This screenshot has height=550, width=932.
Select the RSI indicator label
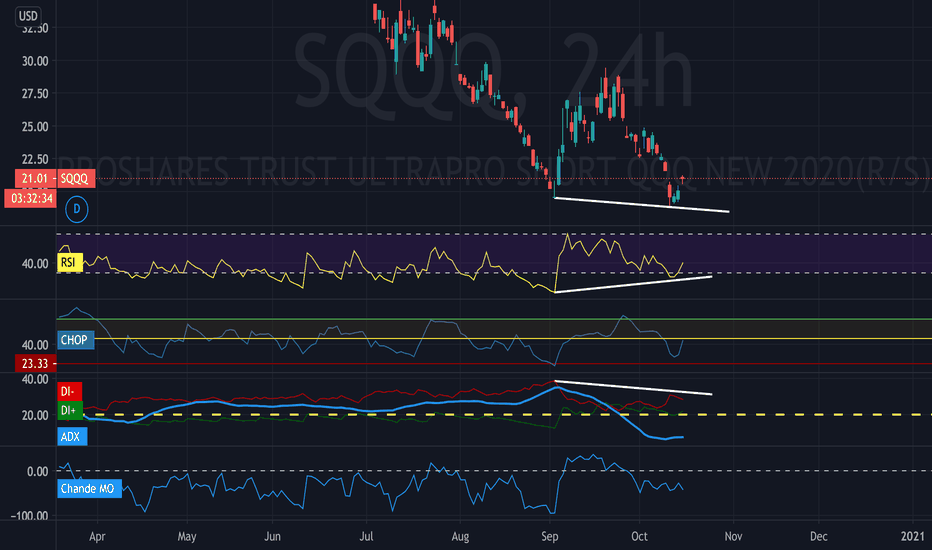tap(69, 262)
